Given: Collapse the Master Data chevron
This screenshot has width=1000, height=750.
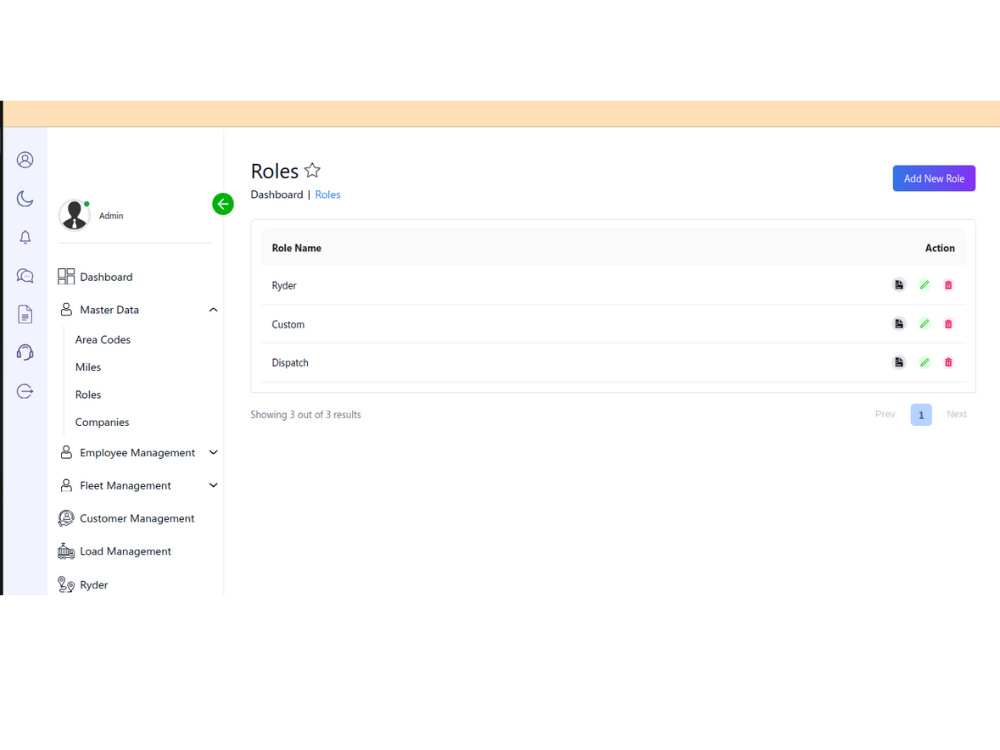Looking at the screenshot, I should [x=213, y=310].
